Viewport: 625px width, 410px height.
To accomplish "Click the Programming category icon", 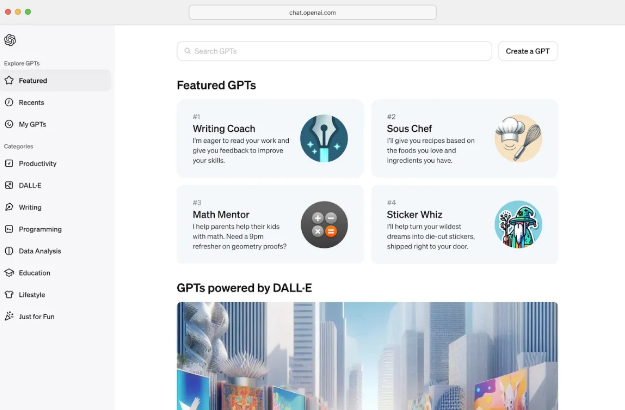I will click(9, 229).
